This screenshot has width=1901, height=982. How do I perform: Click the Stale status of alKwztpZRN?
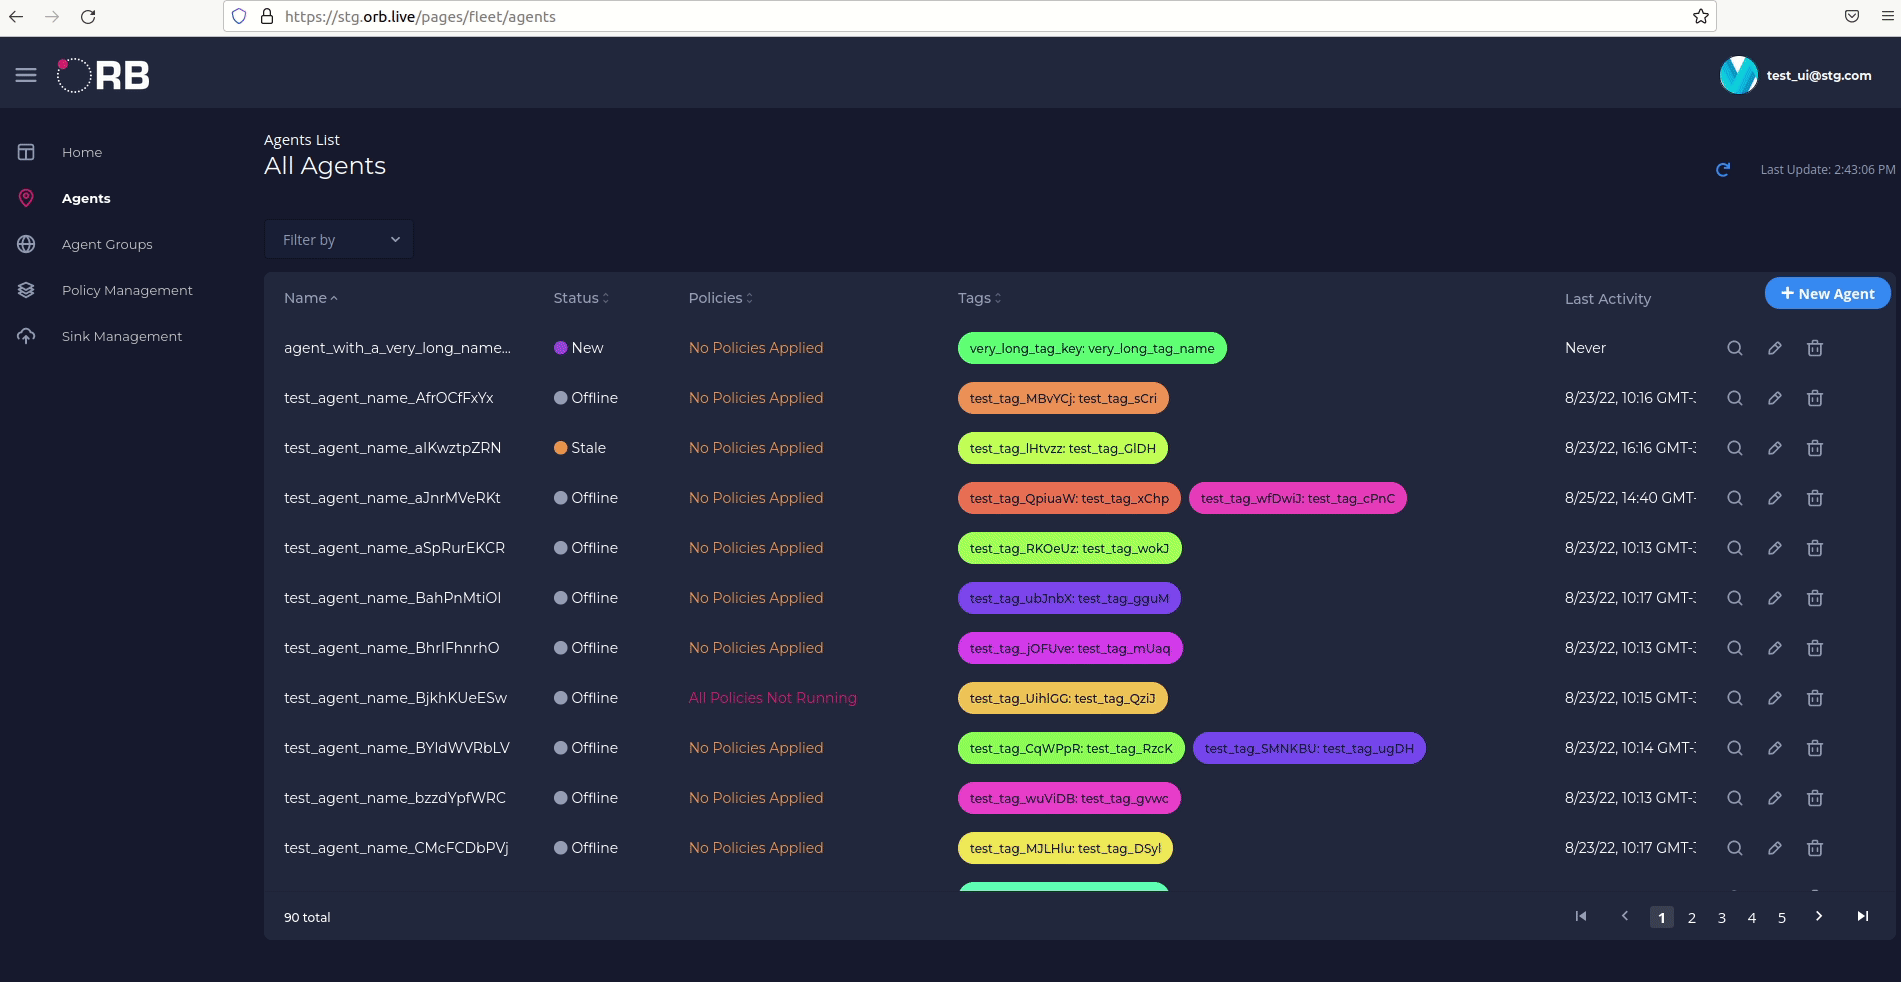click(580, 448)
